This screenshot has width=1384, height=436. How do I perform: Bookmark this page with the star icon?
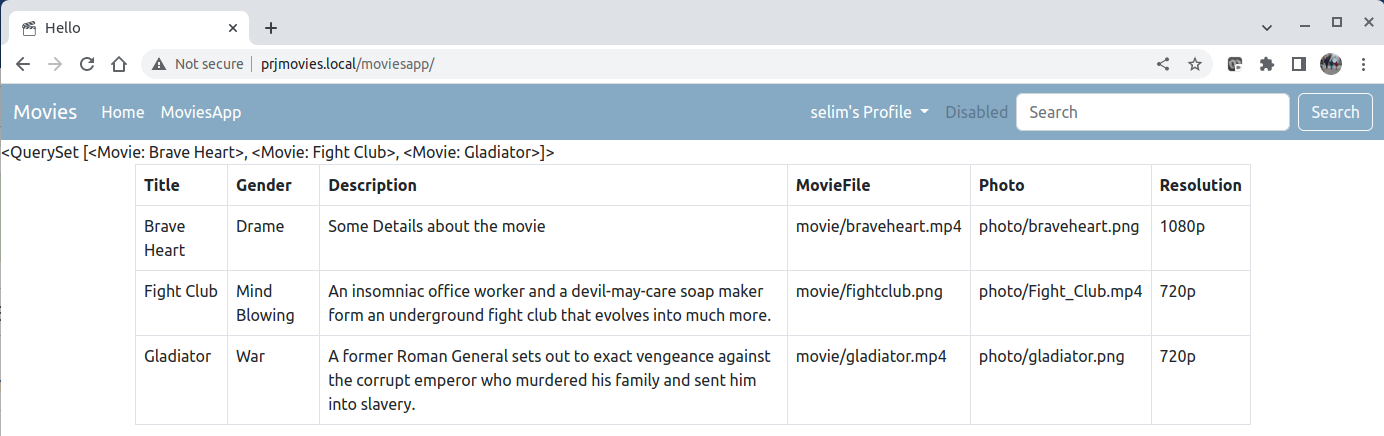click(1194, 64)
